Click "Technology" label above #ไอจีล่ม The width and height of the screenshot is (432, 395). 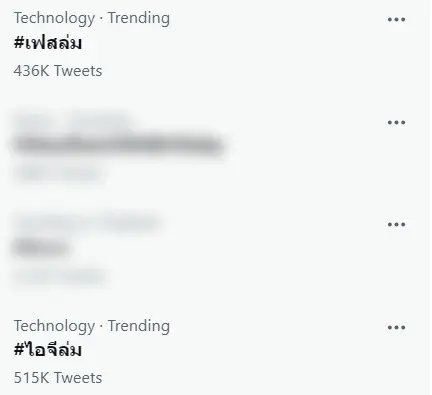[x=54, y=326]
